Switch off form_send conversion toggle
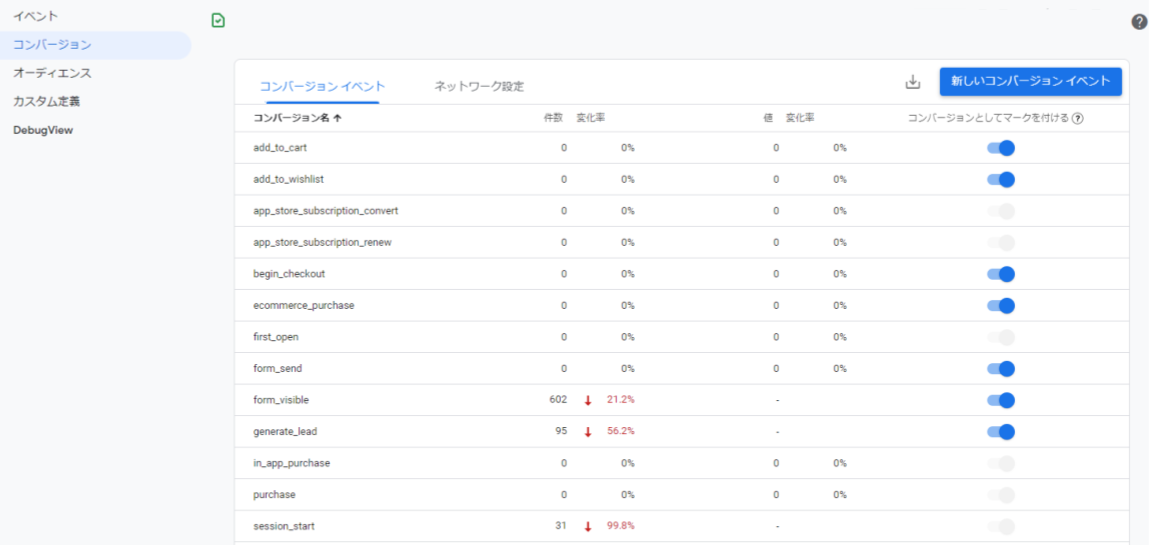This screenshot has height=545, width=1149. tap(1001, 369)
